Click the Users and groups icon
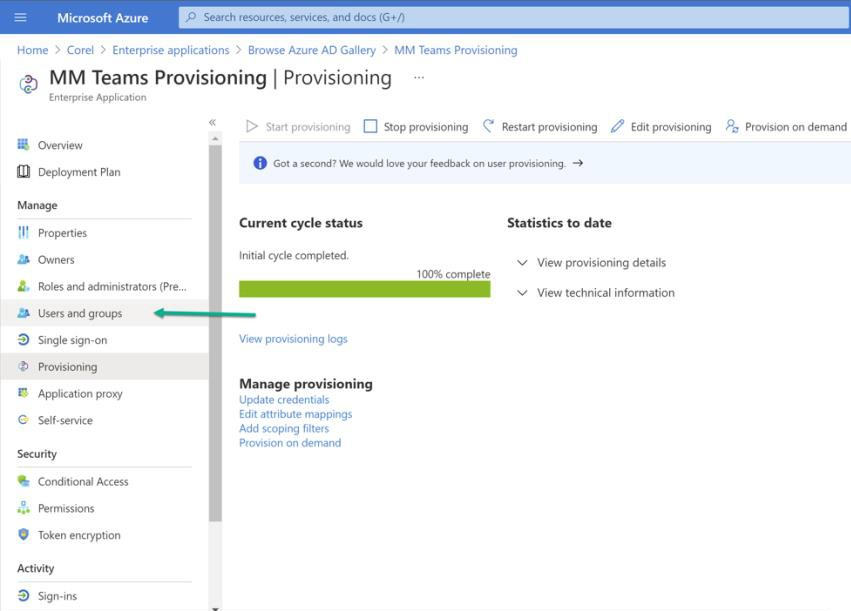Screen dimensions: 851x611 pyautogui.click(x=23, y=313)
